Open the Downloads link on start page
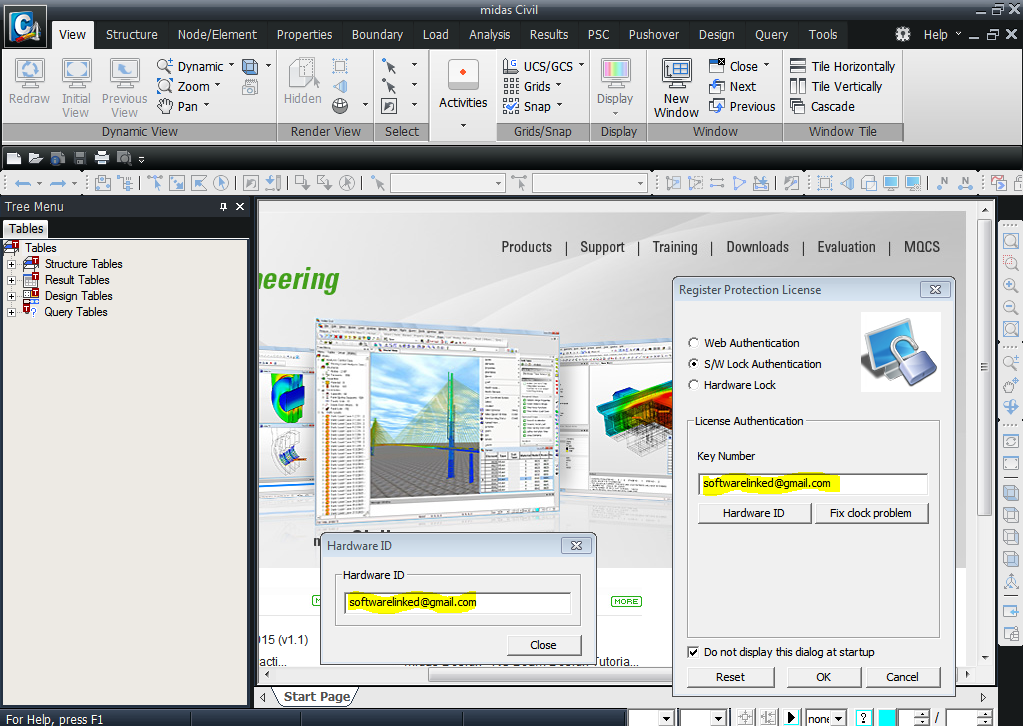This screenshot has width=1023, height=726. pyautogui.click(x=757, y=247)
